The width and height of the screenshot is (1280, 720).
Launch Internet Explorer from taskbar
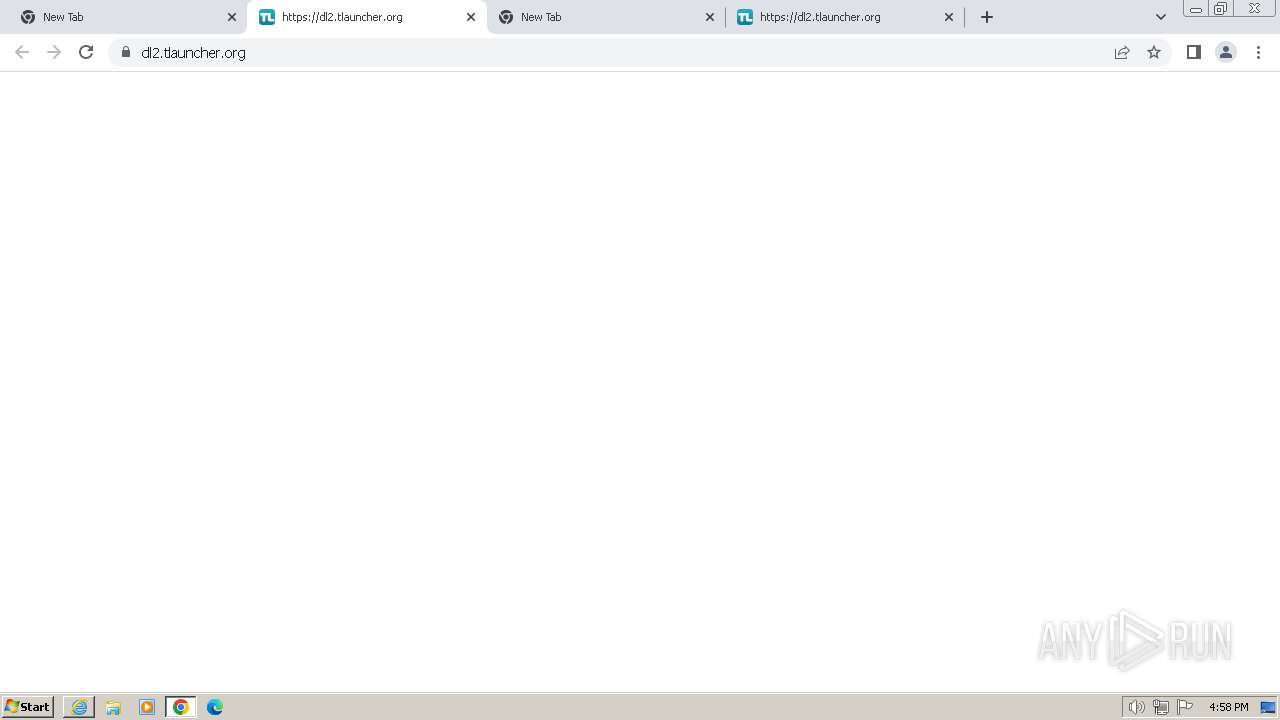click(79, 707)
